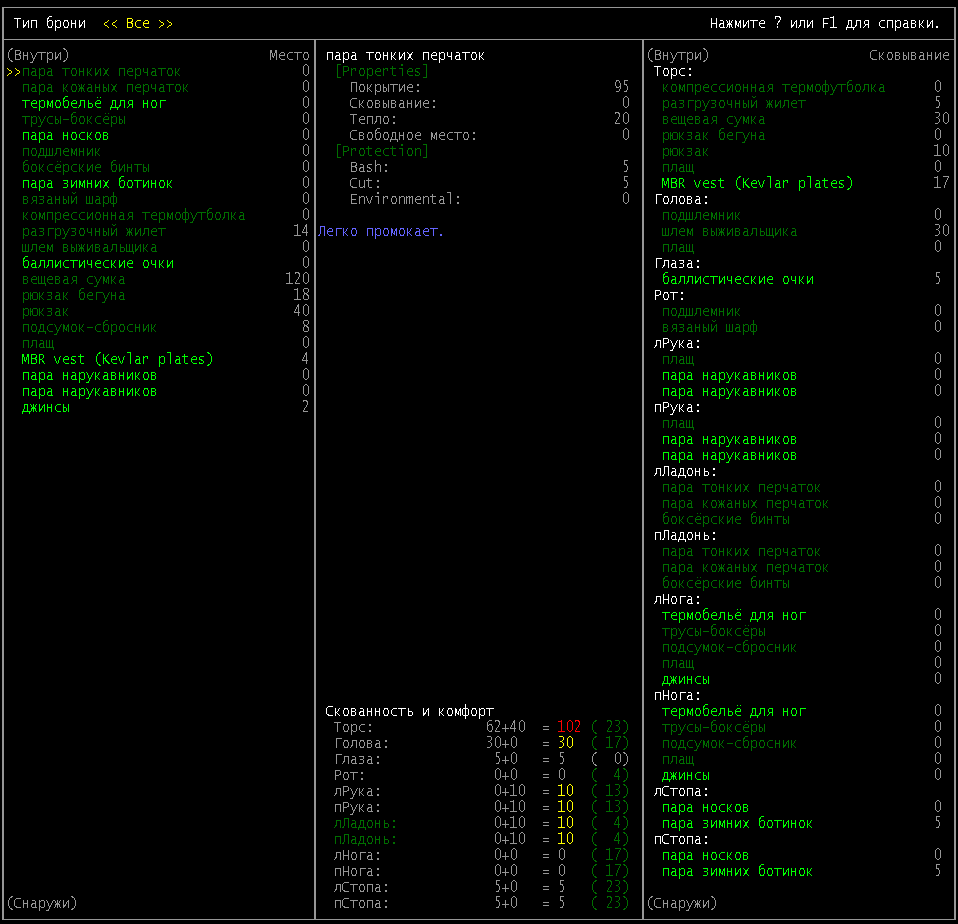Click the «Покрытие:» row showing 95
Image resolution: width=958 pixels, height=924 pixels.
[489, 87]
